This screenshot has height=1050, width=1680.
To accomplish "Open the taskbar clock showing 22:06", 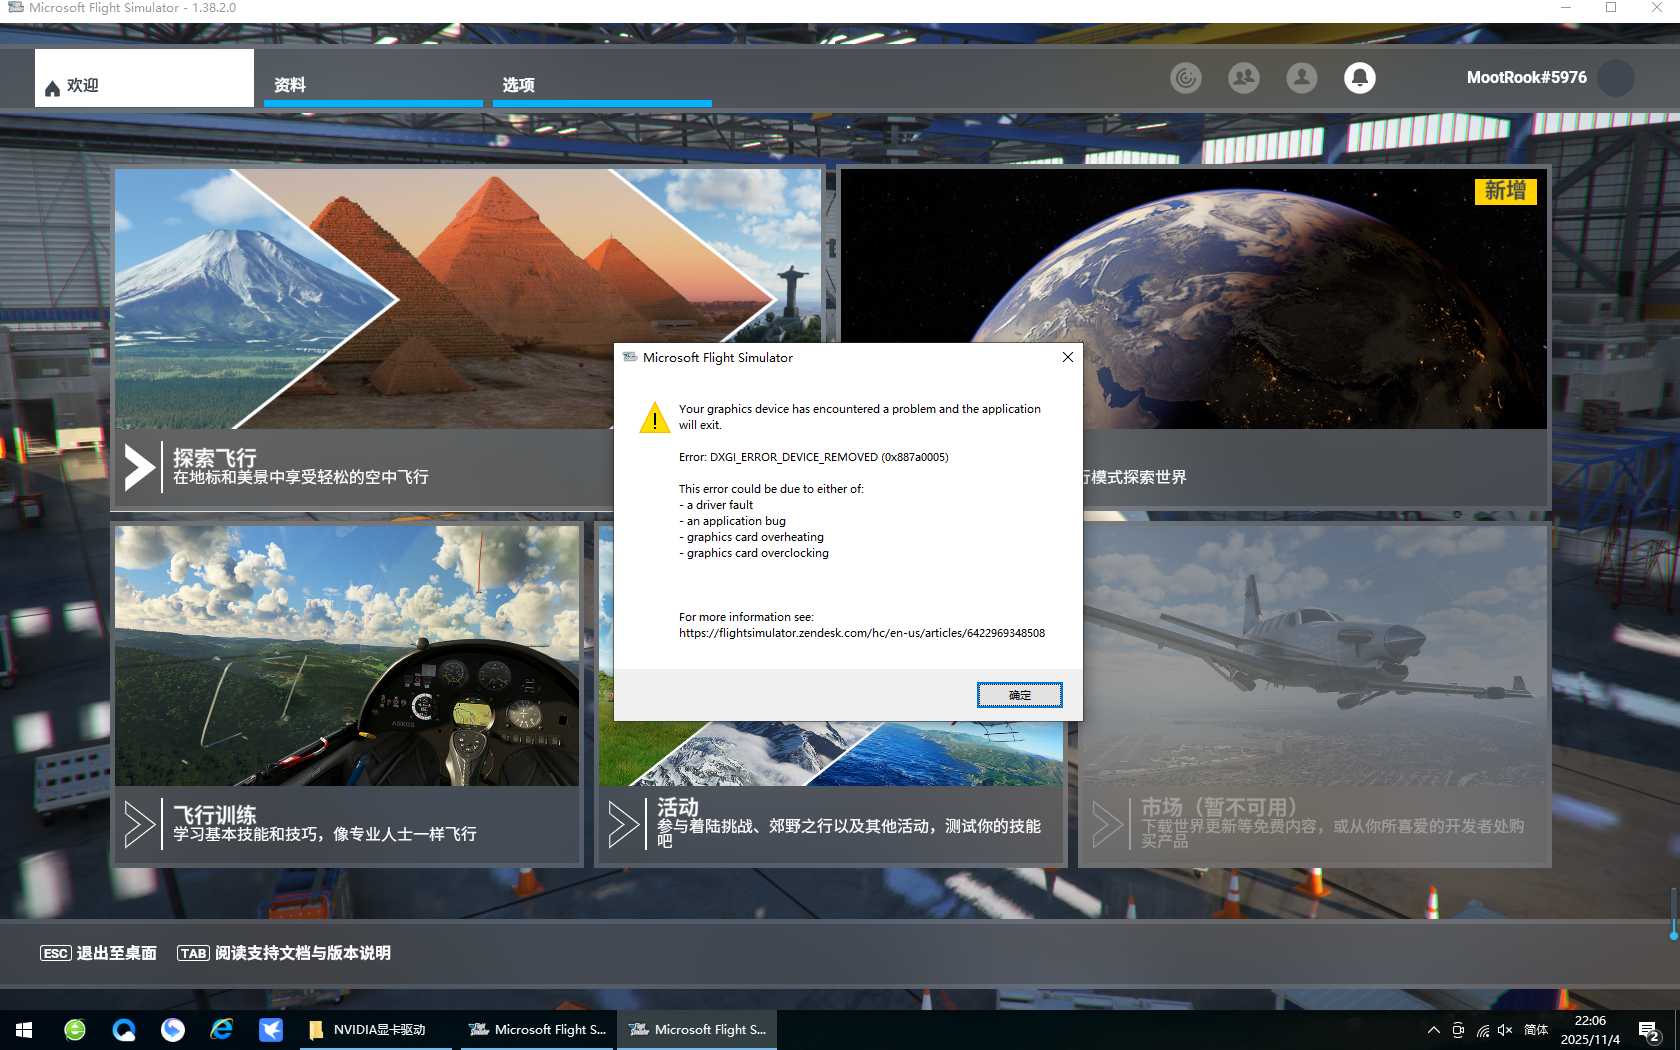I will click(1590, 1030).
